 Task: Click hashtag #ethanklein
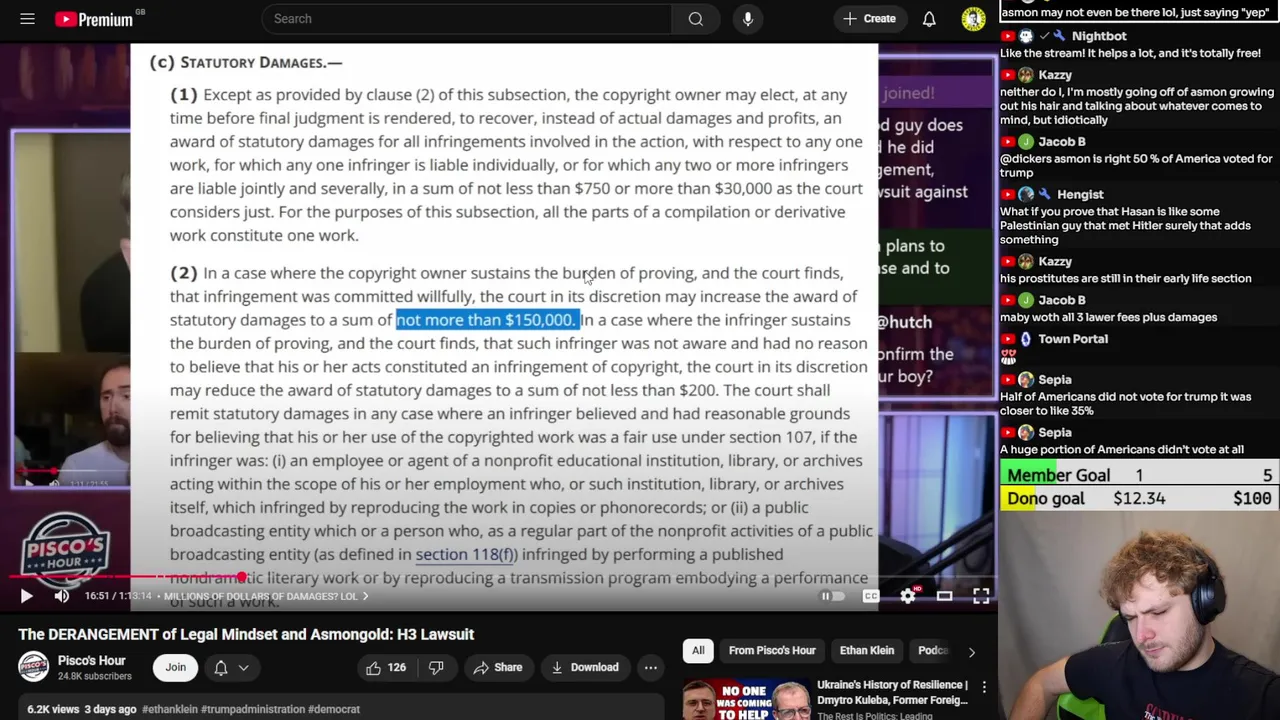(172, 709)
